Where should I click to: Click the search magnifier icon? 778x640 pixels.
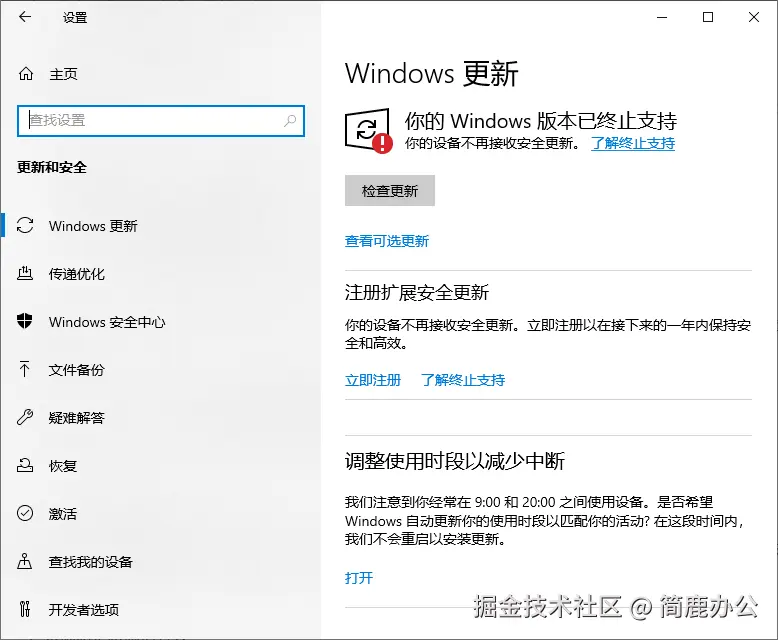click(290, 121)
